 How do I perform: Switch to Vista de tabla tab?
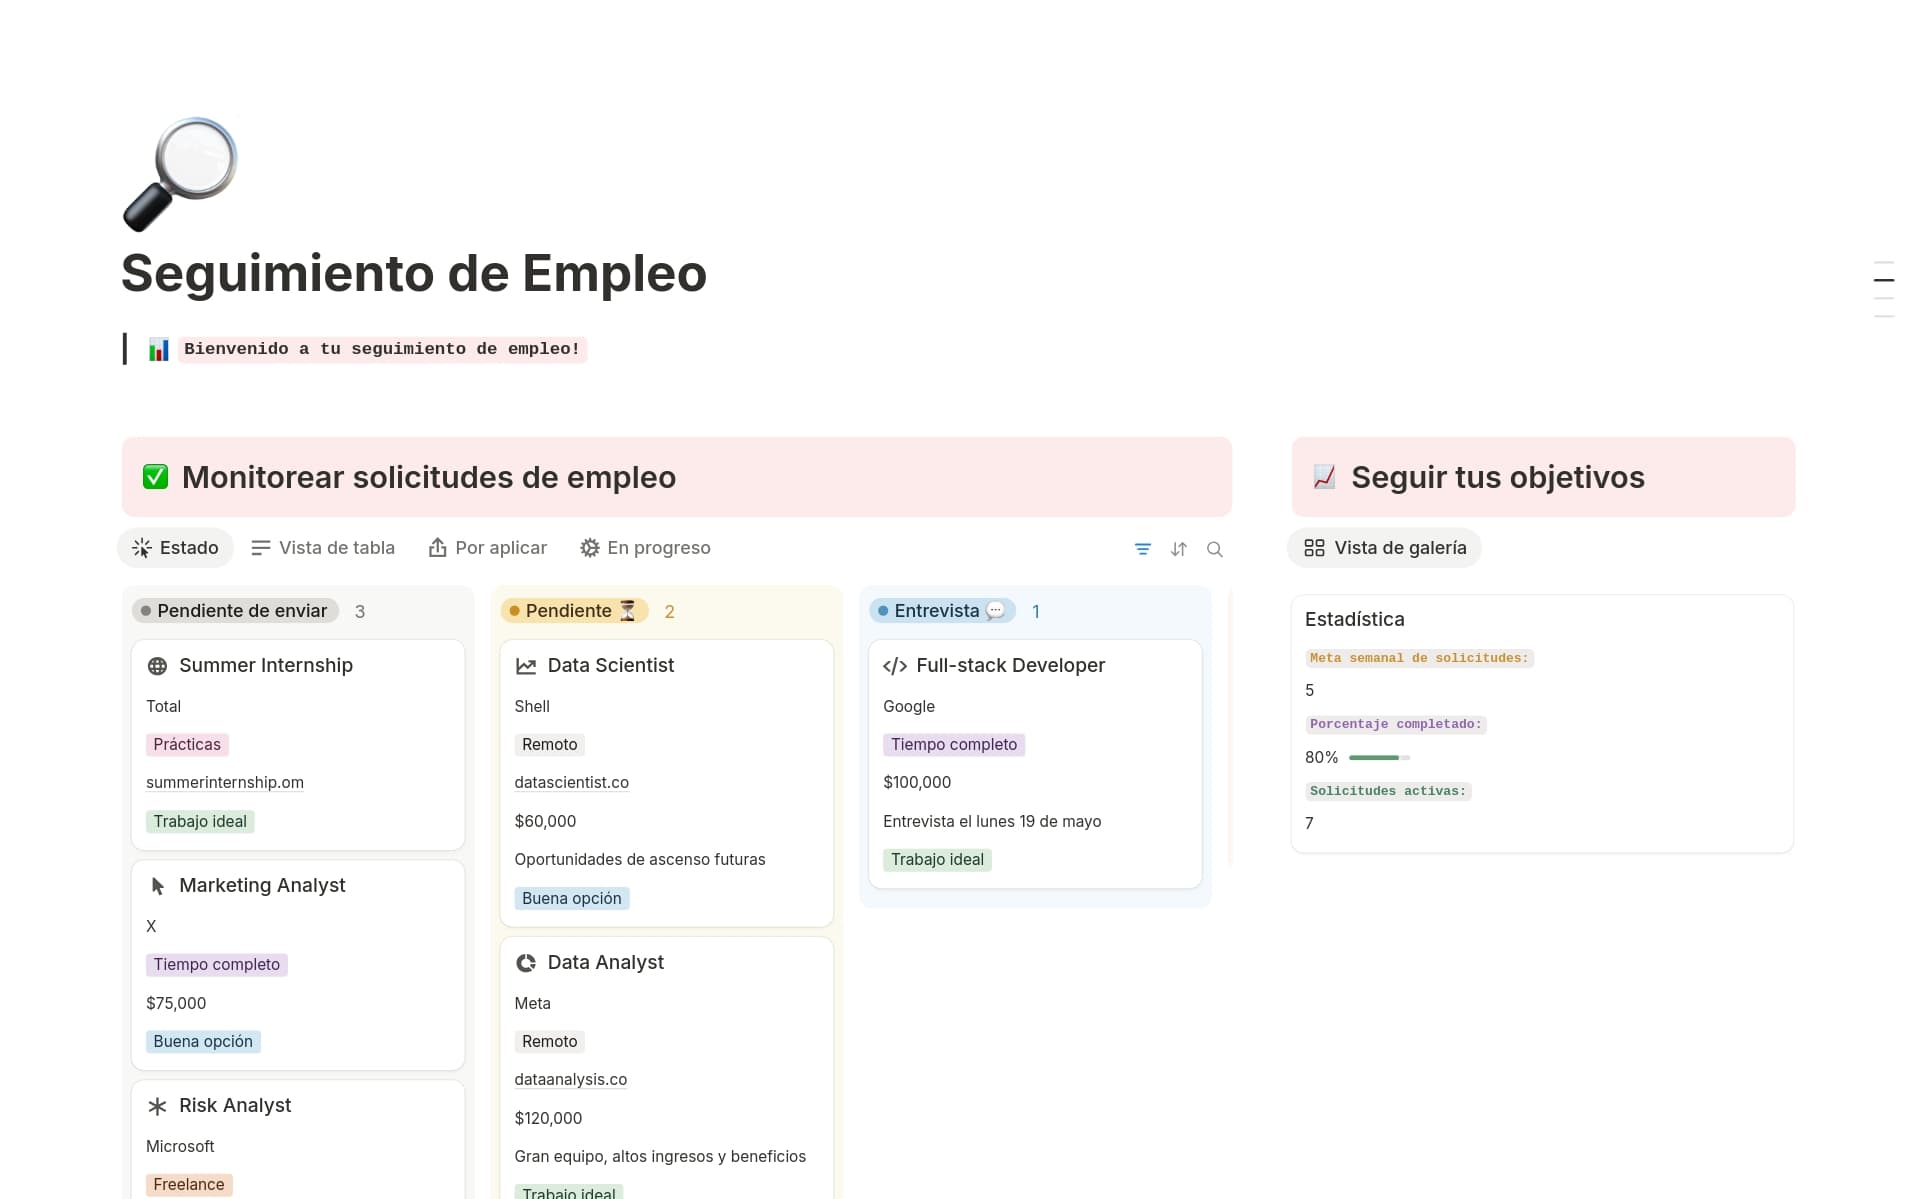point(323,548)
